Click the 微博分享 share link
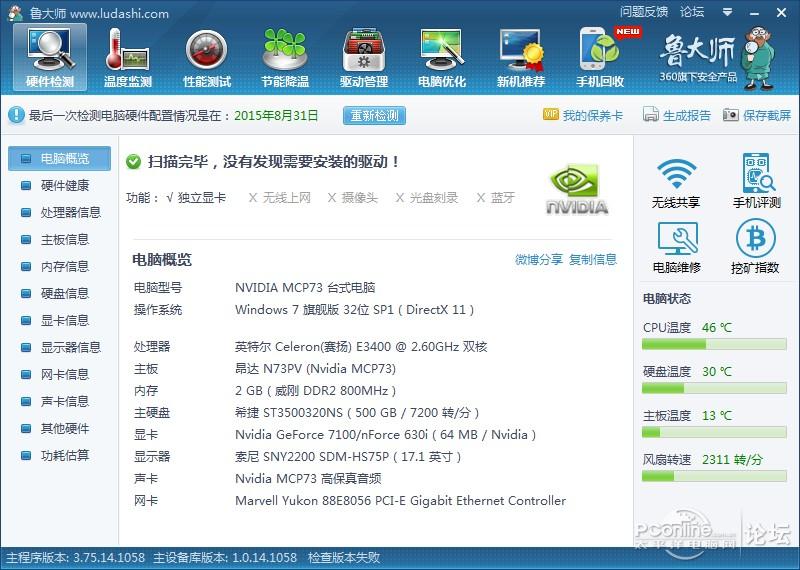800x570 pixels. tap(538, 259)
